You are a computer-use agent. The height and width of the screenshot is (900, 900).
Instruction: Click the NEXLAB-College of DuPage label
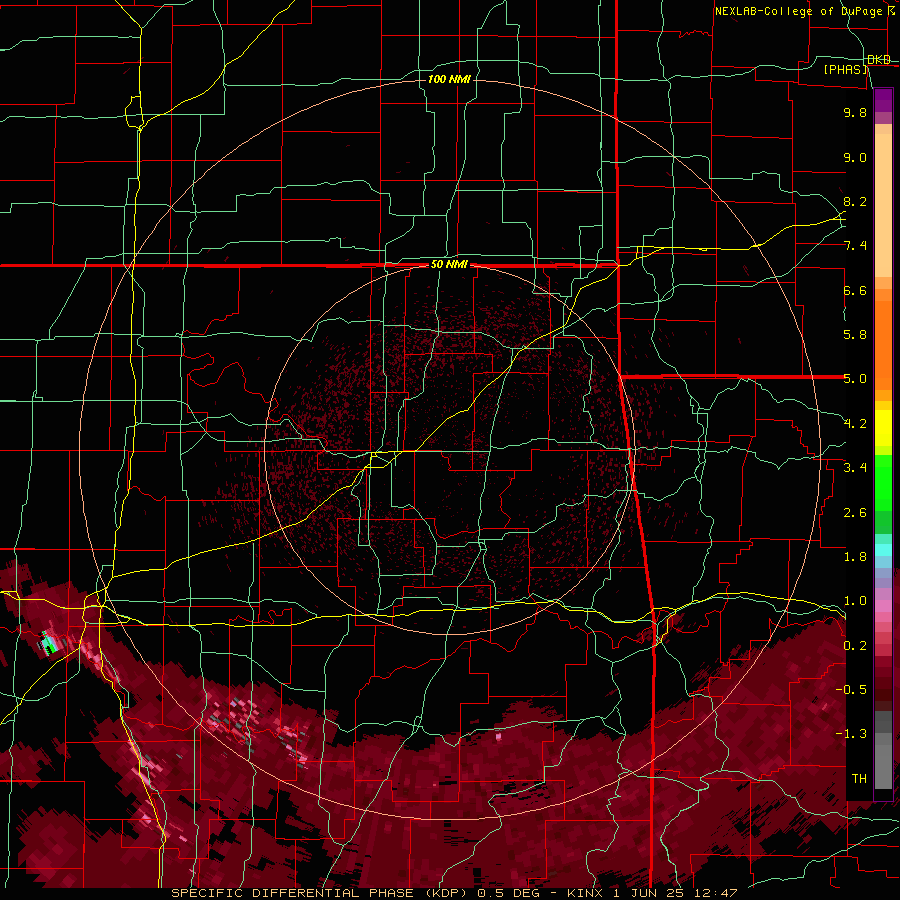(x=798, y=11)
